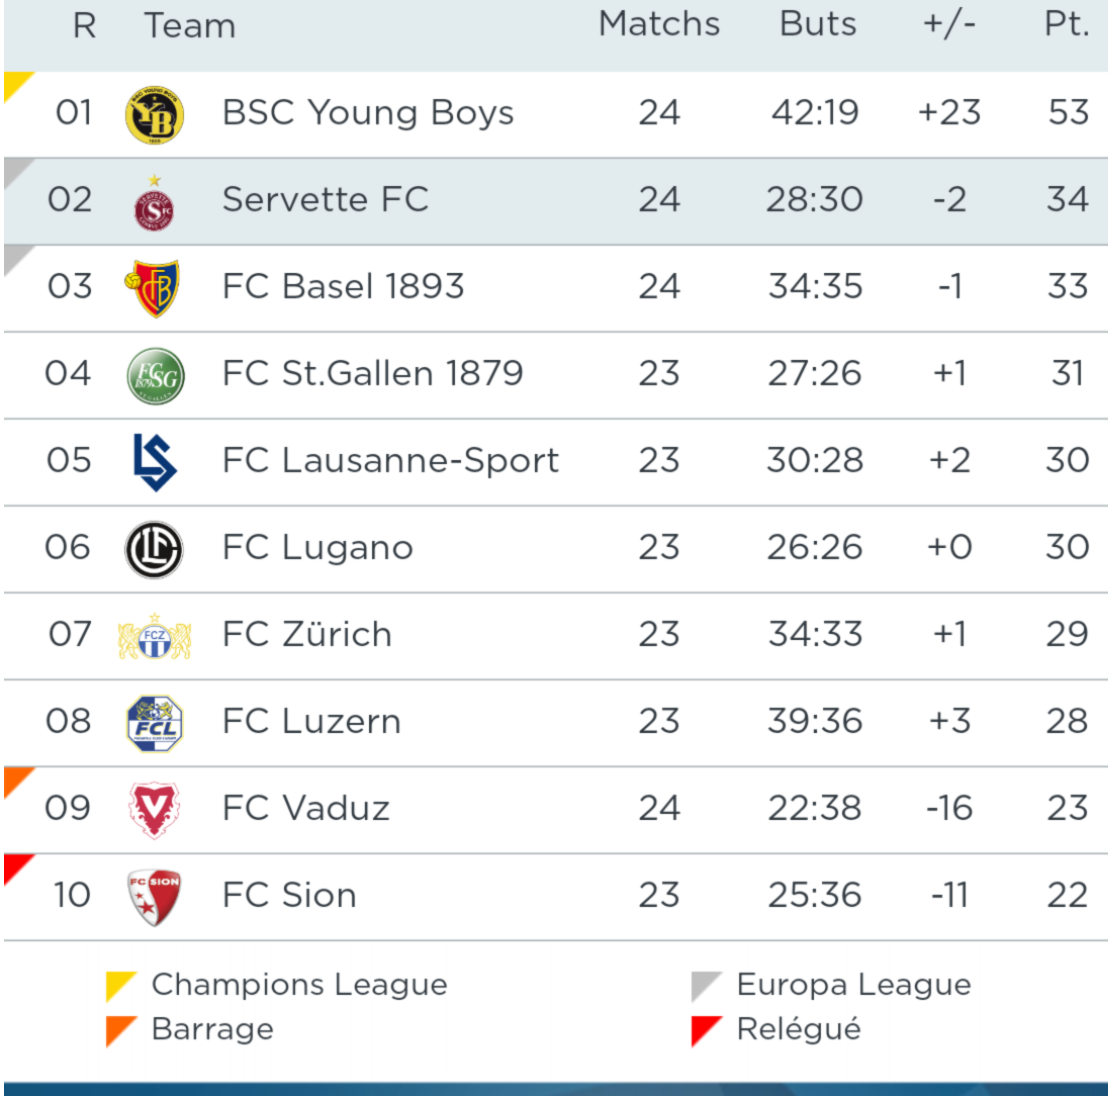The height and width of the screenshot is (1096, 1108).
Task: Click the FC Basel 1893 crest
Action: coord(154,288)
